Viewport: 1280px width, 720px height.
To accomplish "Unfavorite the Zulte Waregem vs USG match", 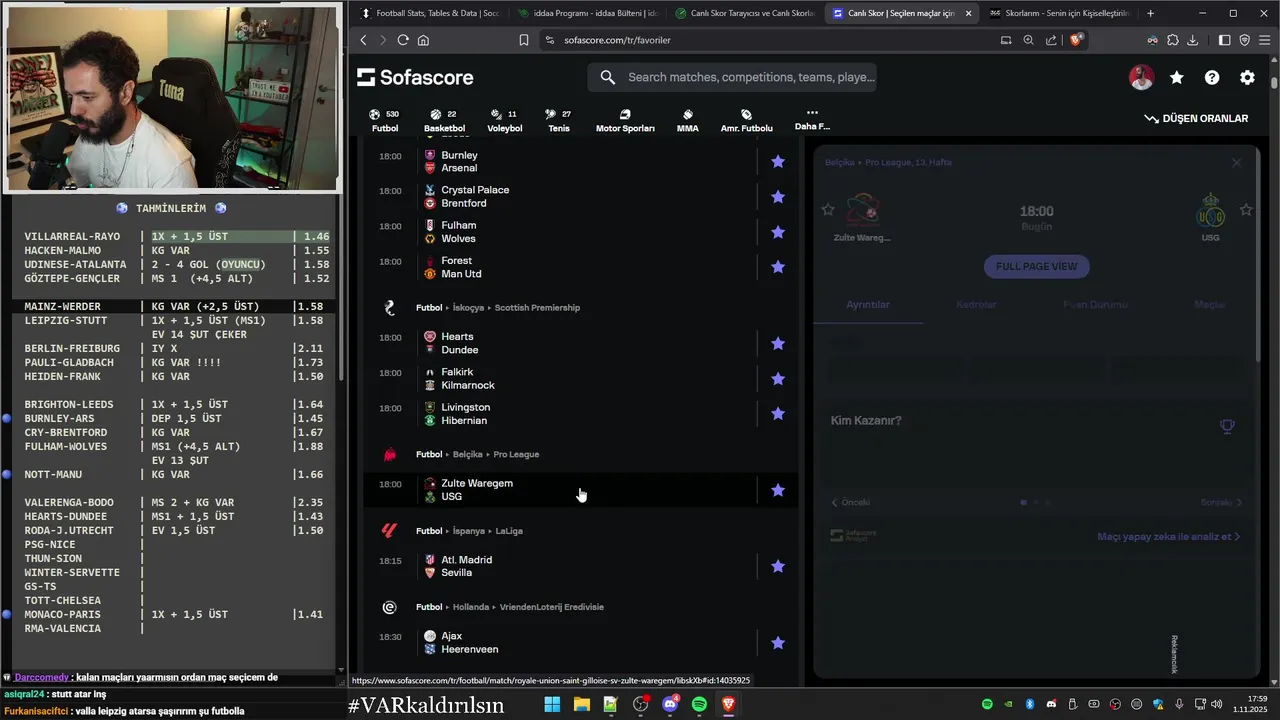I will point(778,490).
